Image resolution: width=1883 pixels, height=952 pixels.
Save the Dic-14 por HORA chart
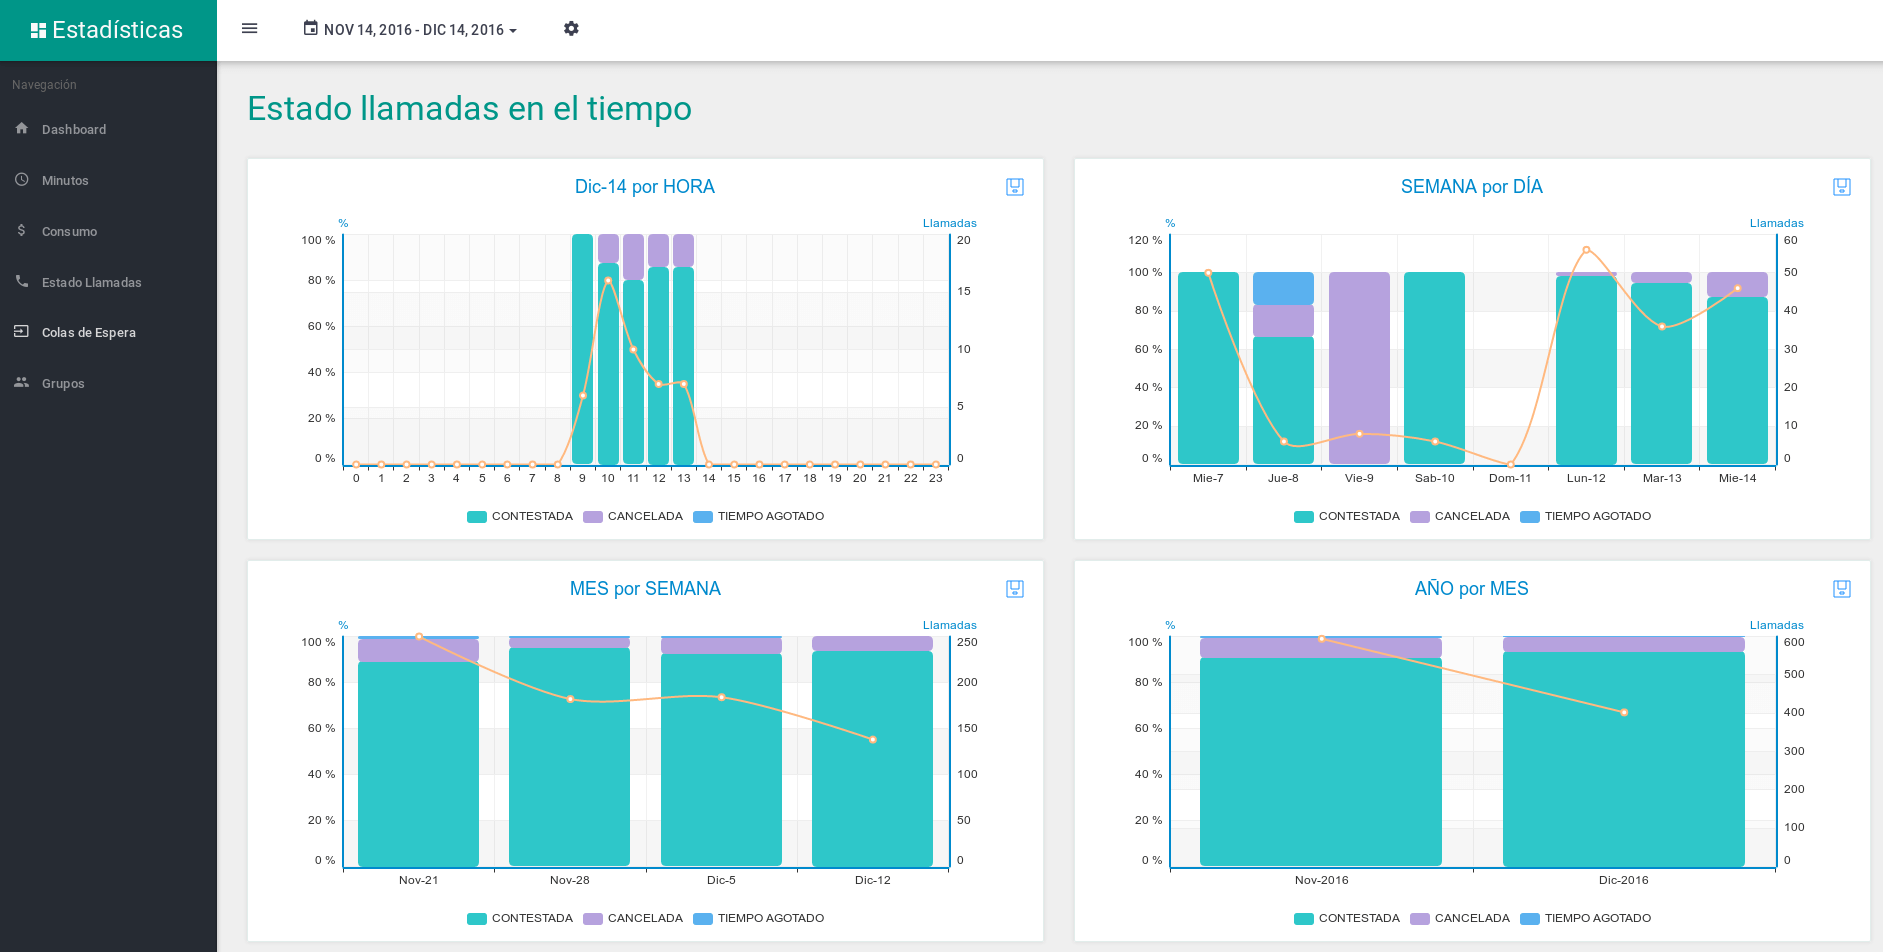(x=1015, y=187)
